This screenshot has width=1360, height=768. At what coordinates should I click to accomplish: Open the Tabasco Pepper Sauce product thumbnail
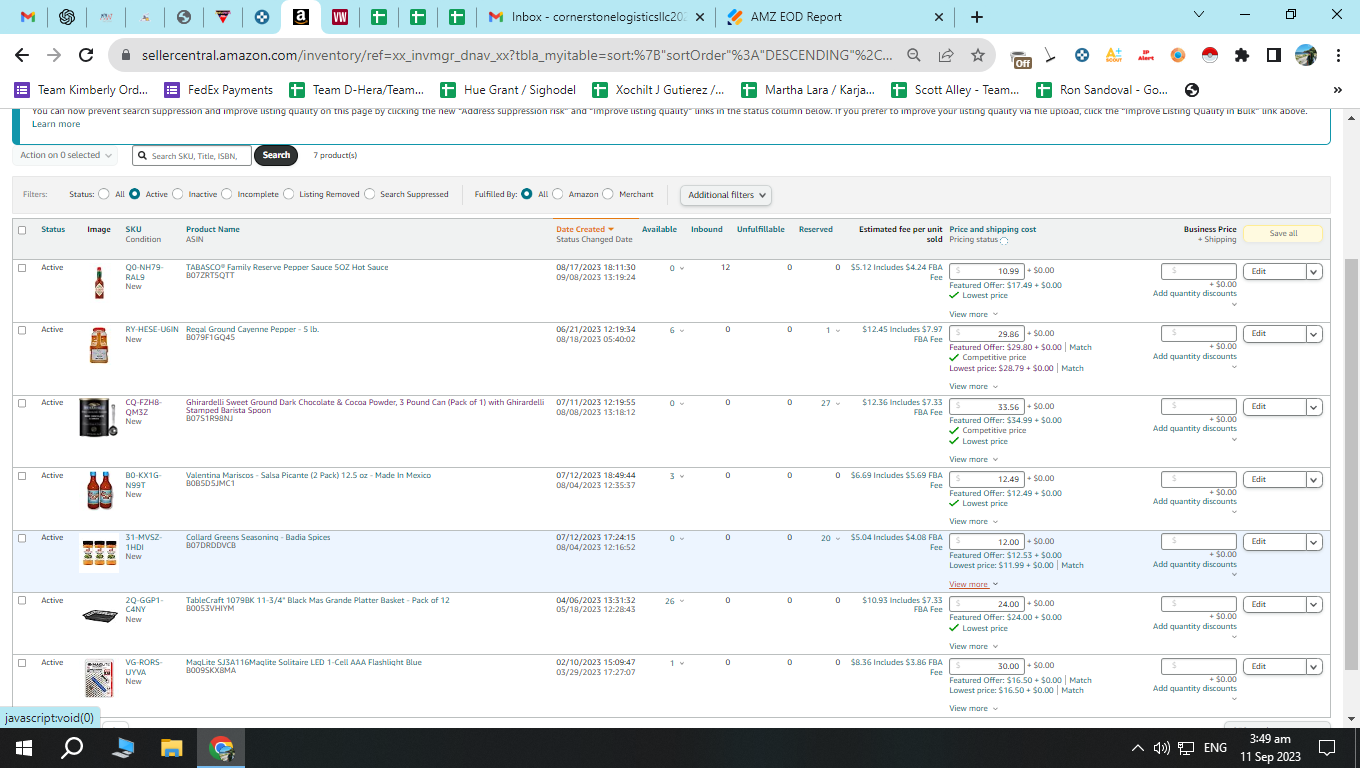[98, 283]
